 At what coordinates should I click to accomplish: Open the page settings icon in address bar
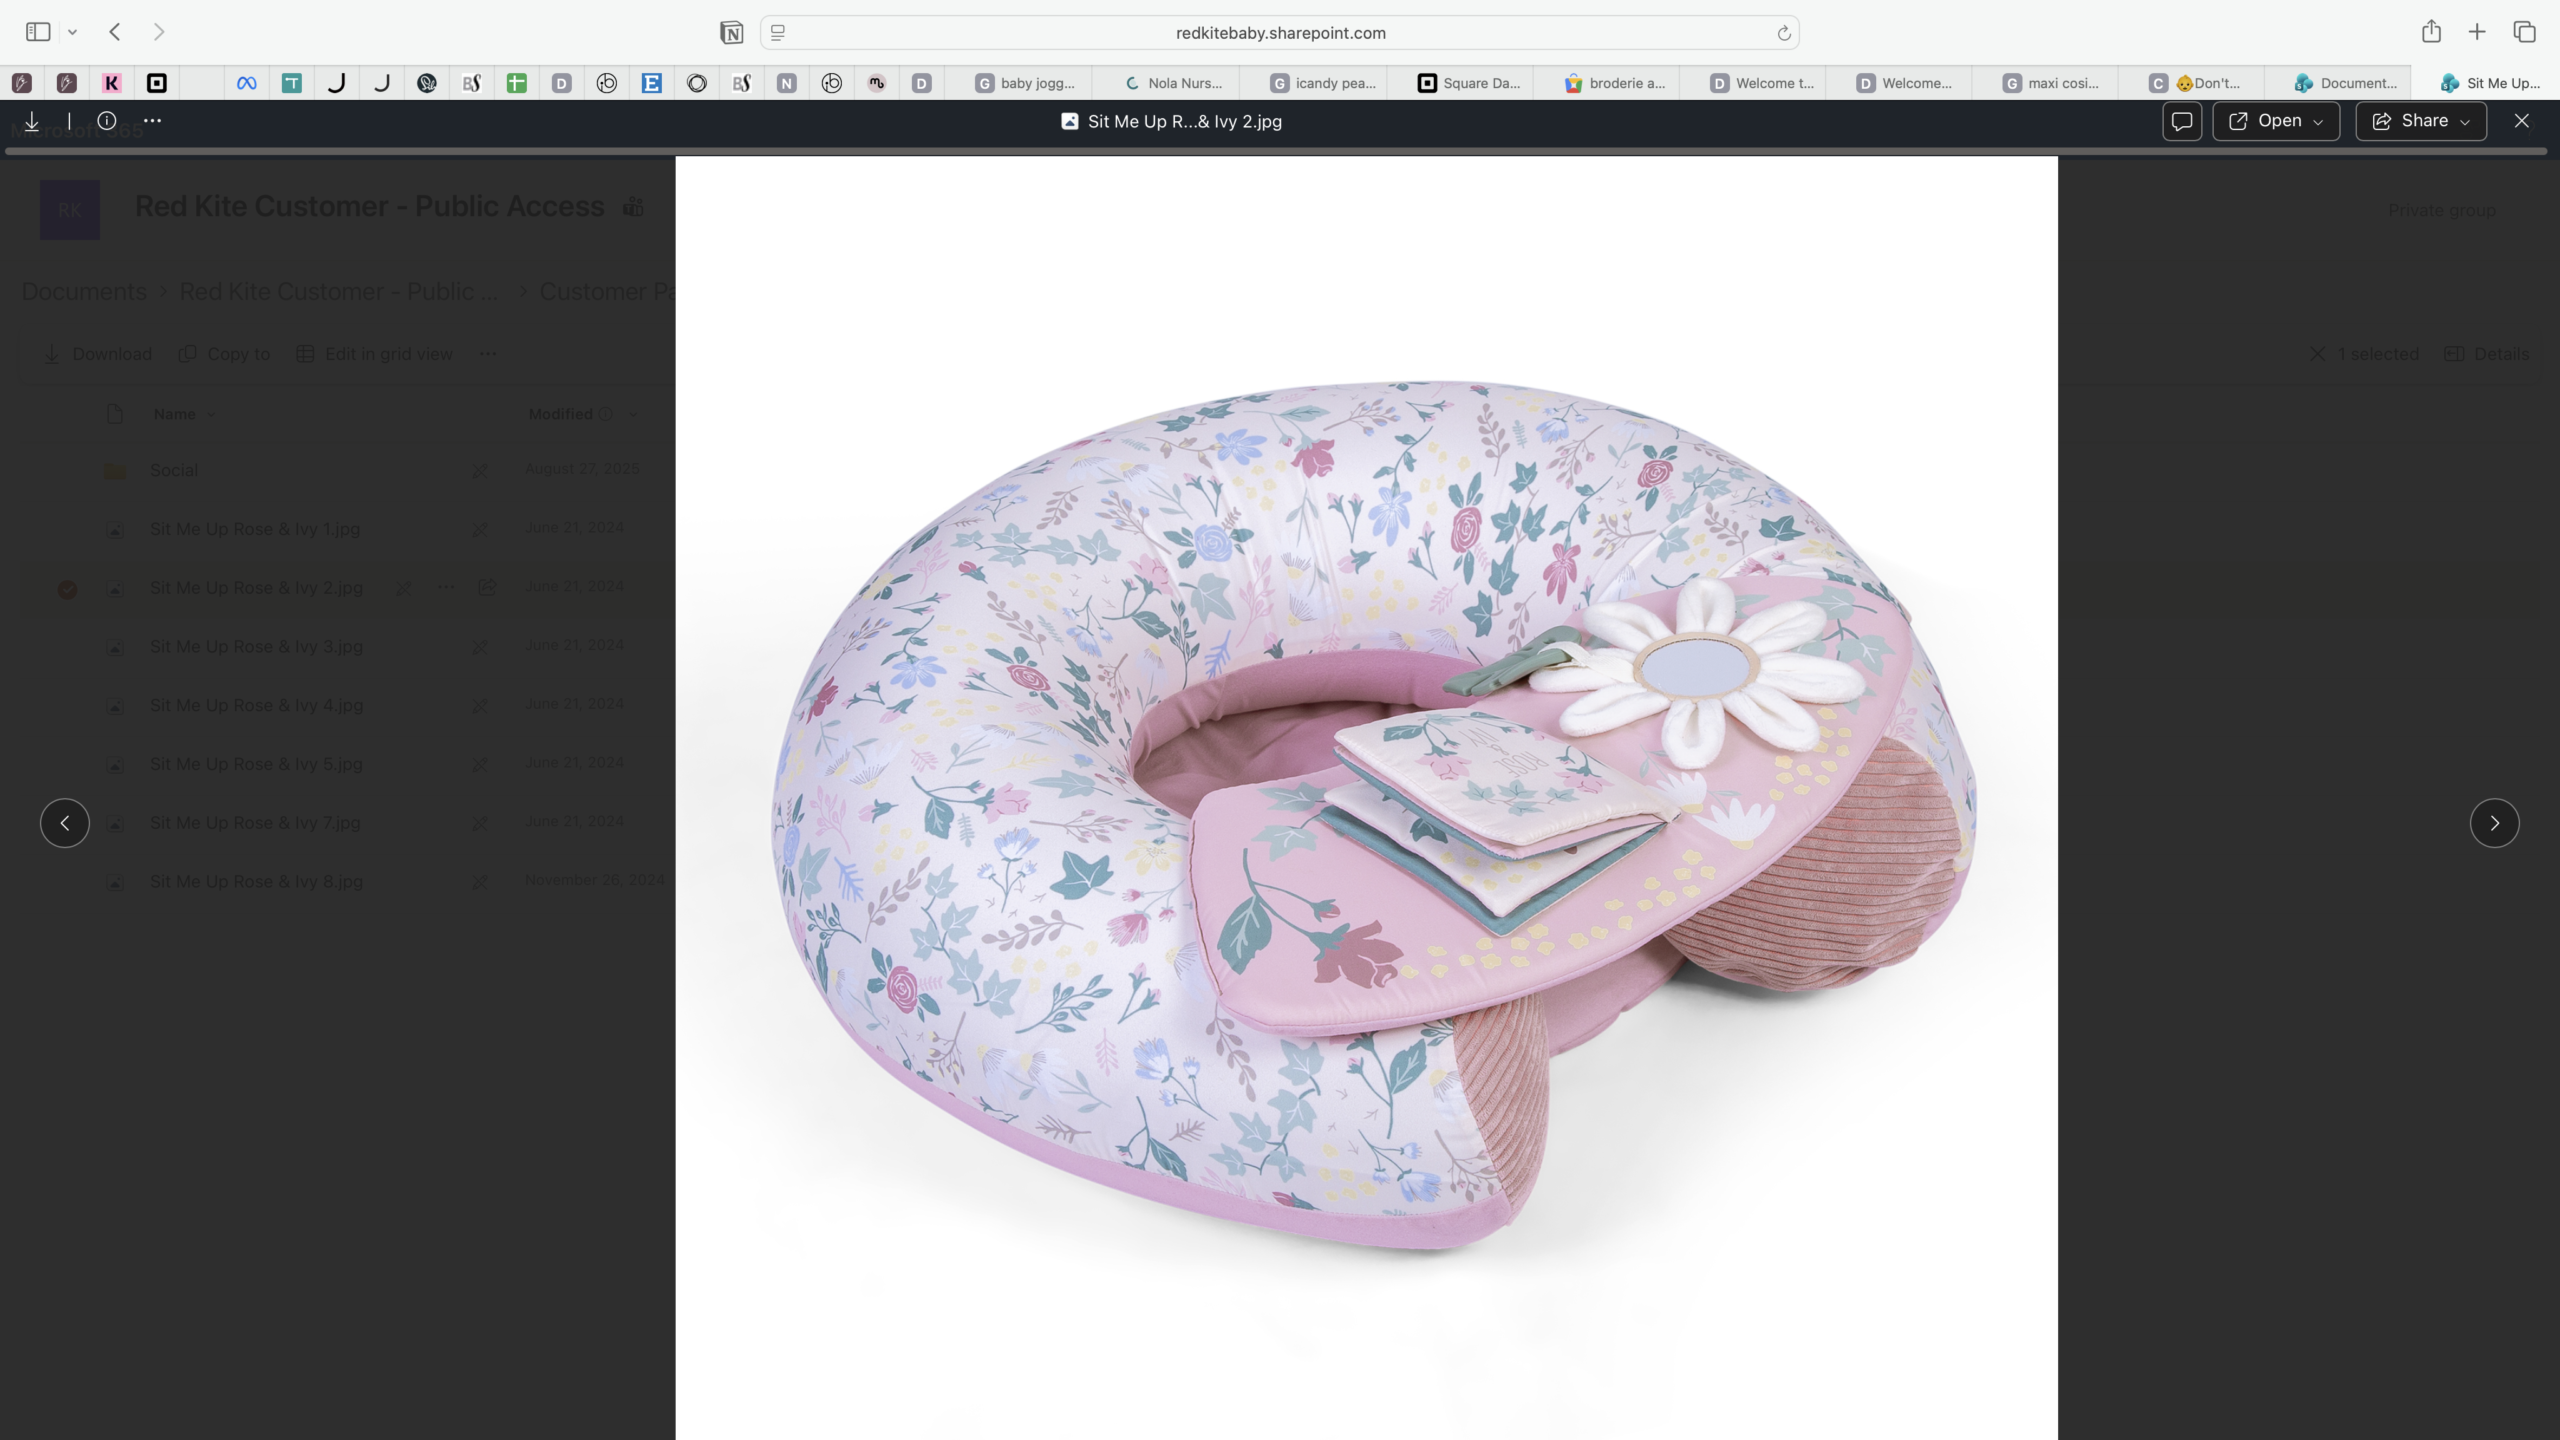click(778, 32)
